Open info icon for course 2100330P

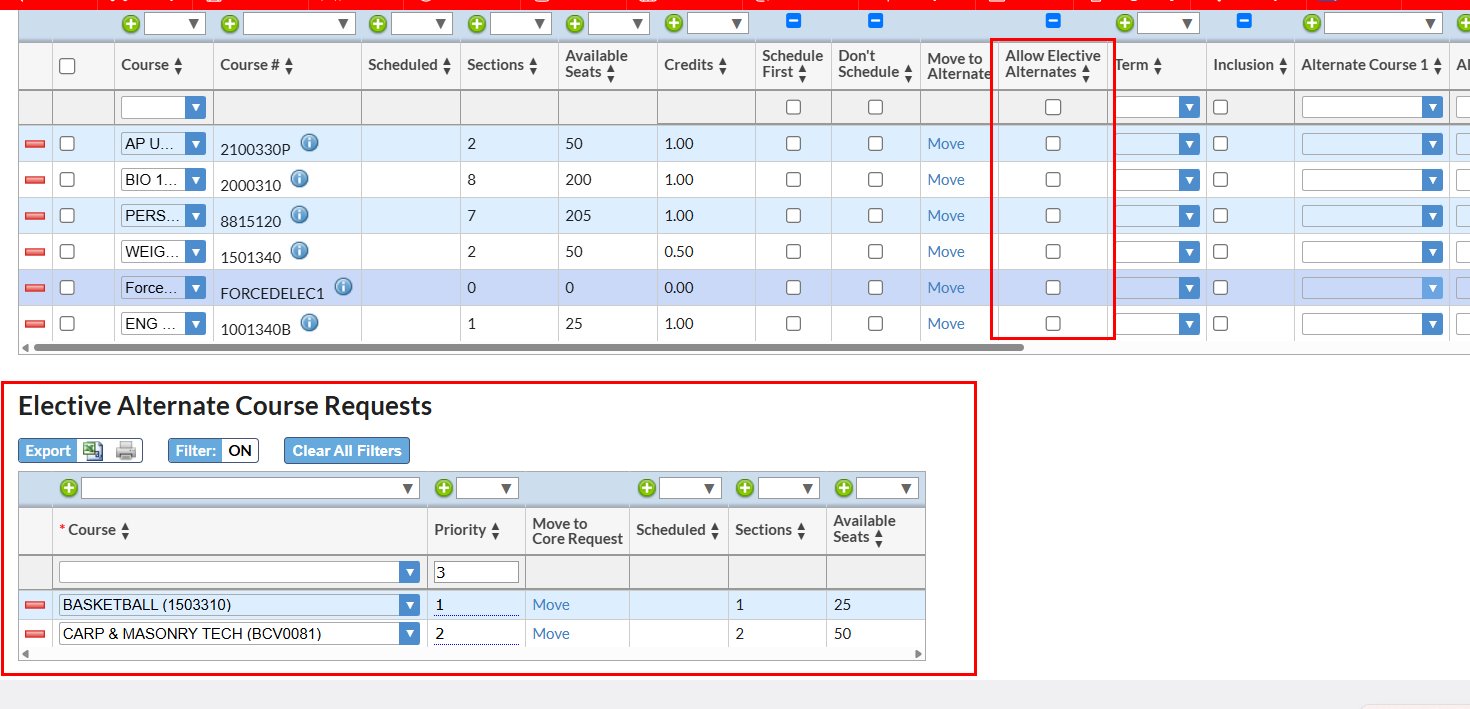[x=309, y=143]
